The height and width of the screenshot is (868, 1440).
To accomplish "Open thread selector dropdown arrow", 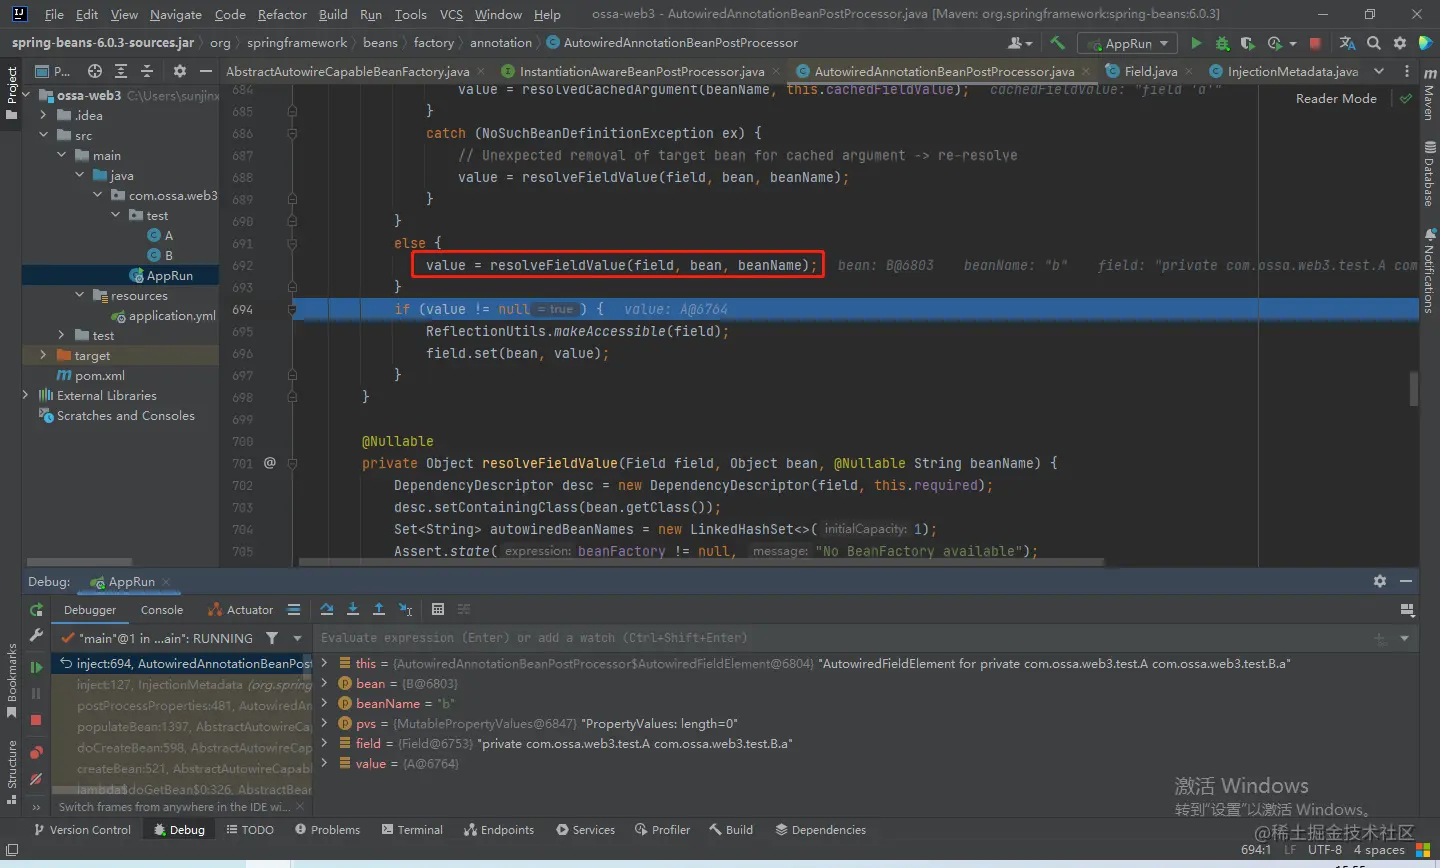I will click(x=297, y=638).
